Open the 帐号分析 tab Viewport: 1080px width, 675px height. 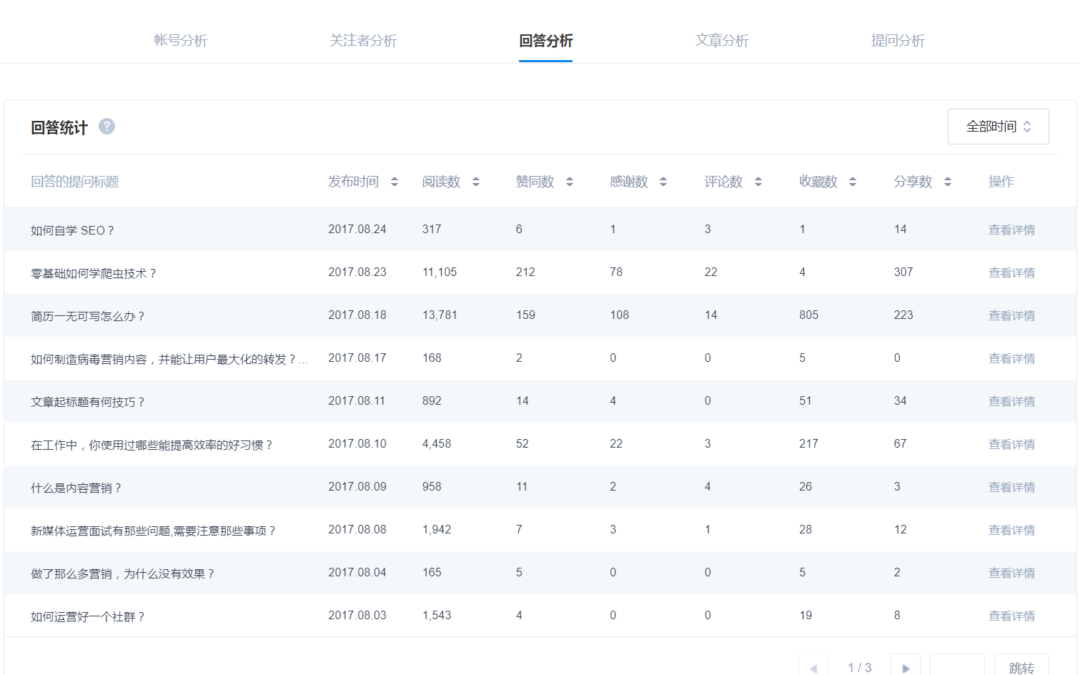point(180,41)
